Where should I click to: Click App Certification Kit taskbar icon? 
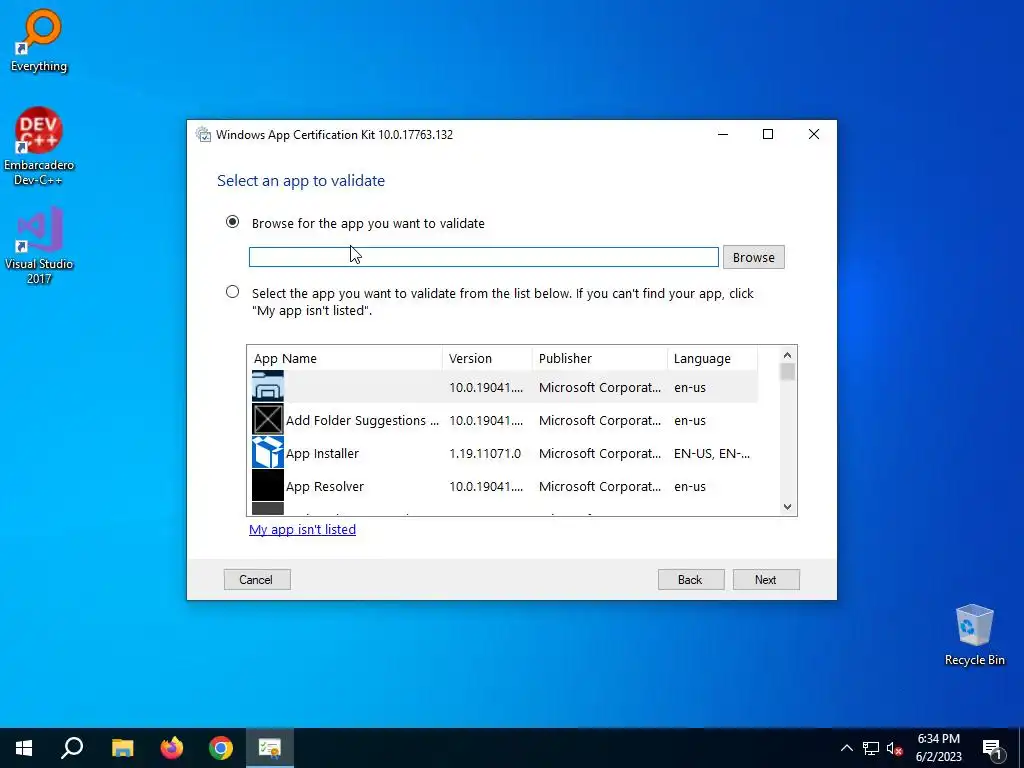pos(270,748)
